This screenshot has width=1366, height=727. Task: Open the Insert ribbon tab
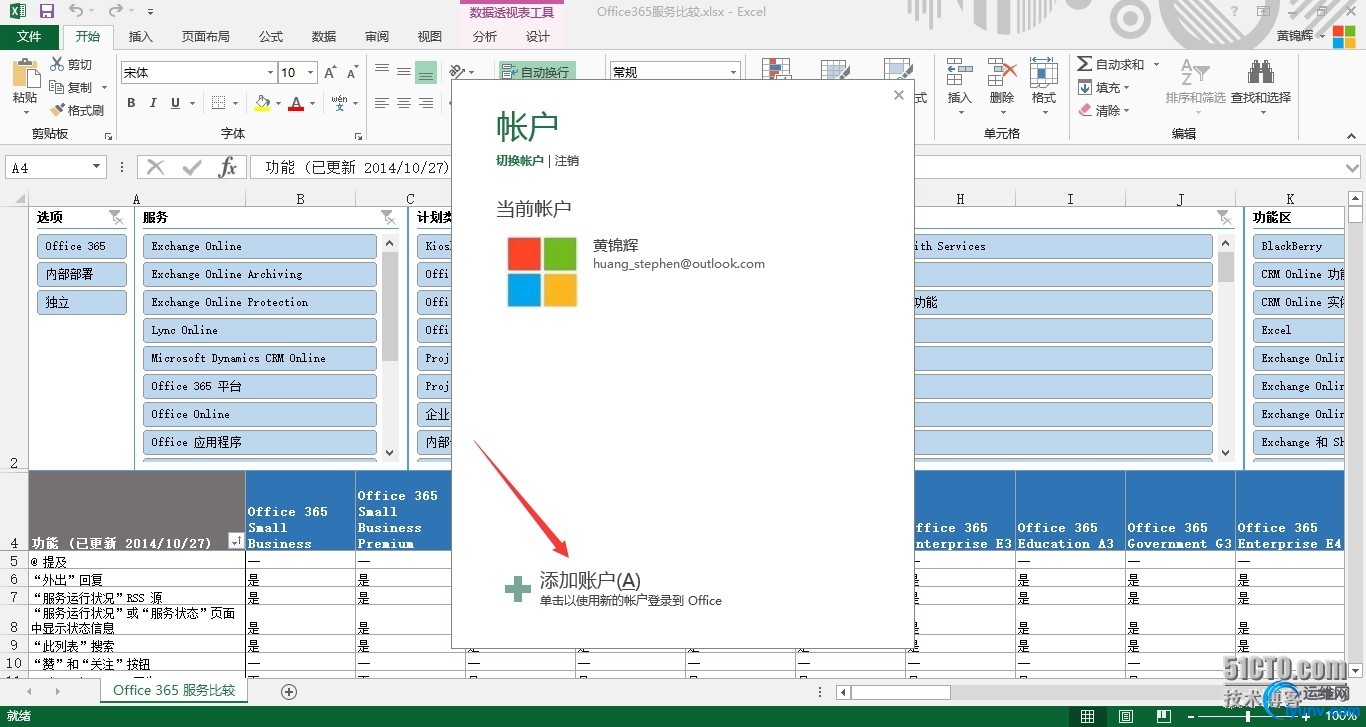141,36
